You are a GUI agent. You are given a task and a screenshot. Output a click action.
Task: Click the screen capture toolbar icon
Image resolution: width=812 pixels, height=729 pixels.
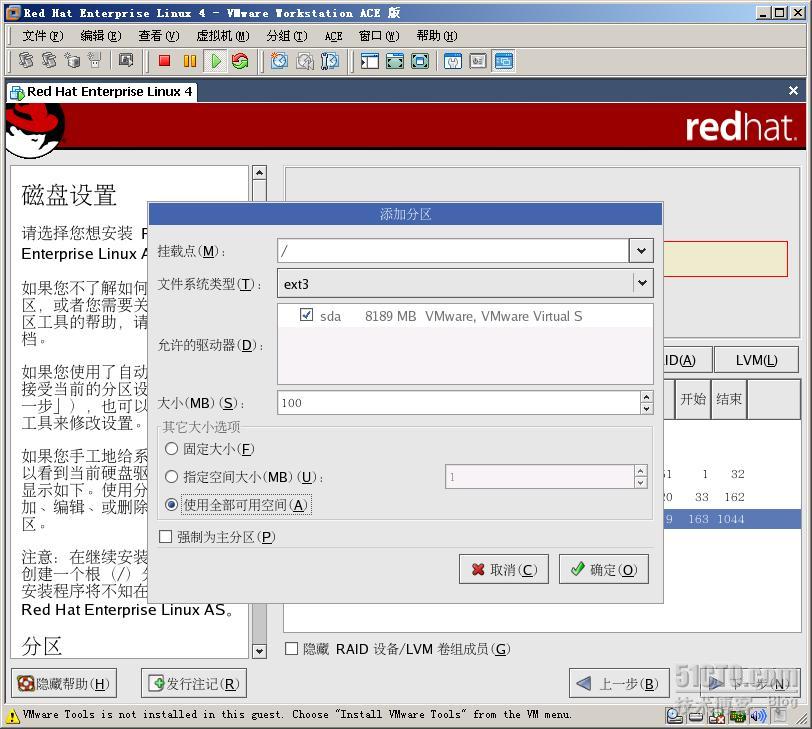(x=126, y=61)
